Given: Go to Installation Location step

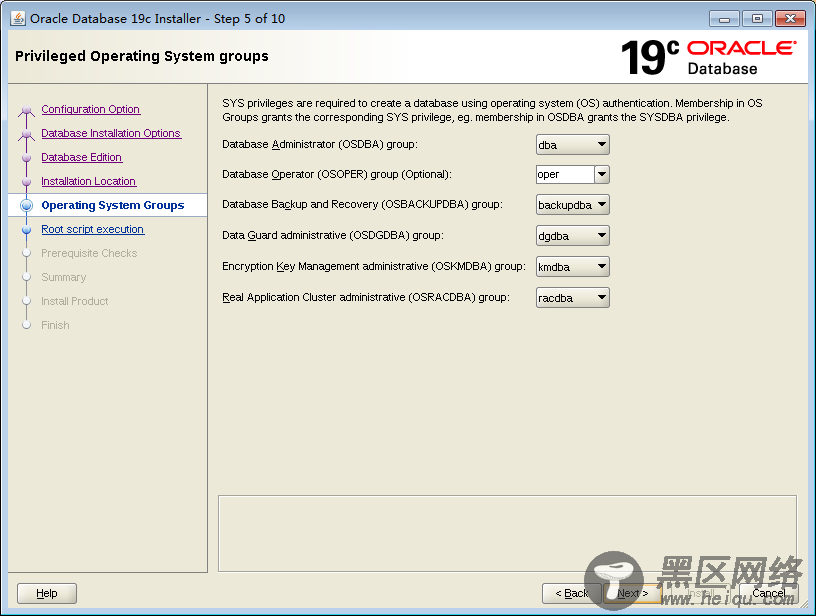Looking at the screenshot, I should pyautogui.click(x=88, y=181).
